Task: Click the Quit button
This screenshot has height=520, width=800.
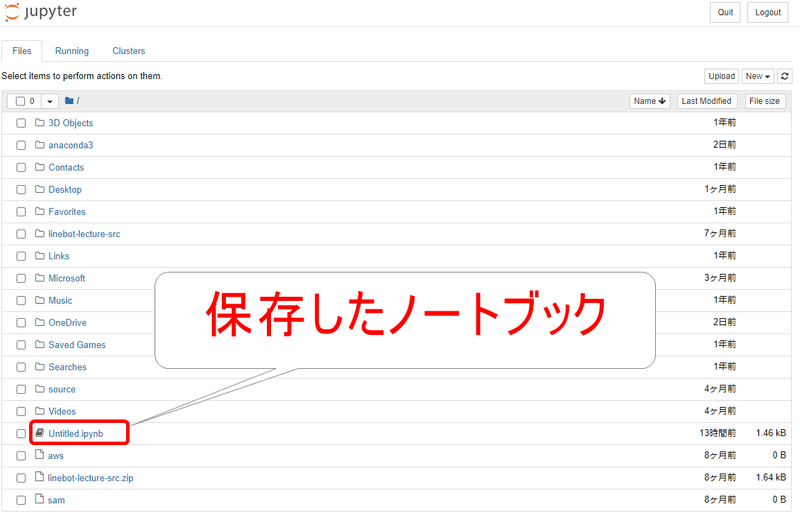Action: (x=725, y=12)
